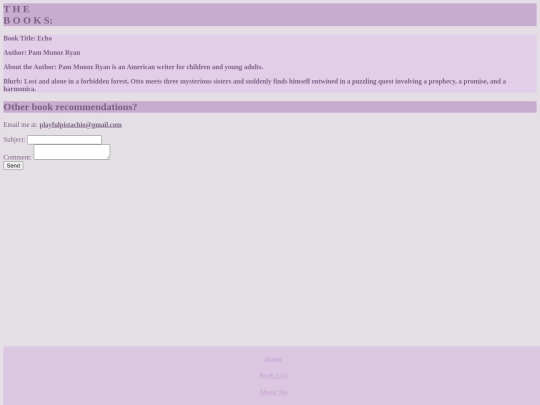Viewport: 540px width, 405px height.
Task: Click the 'Email me at:' label
Action: (x=20, y=125)
